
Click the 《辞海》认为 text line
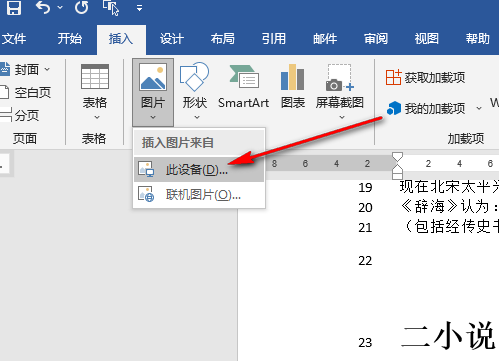pos(450,207)
